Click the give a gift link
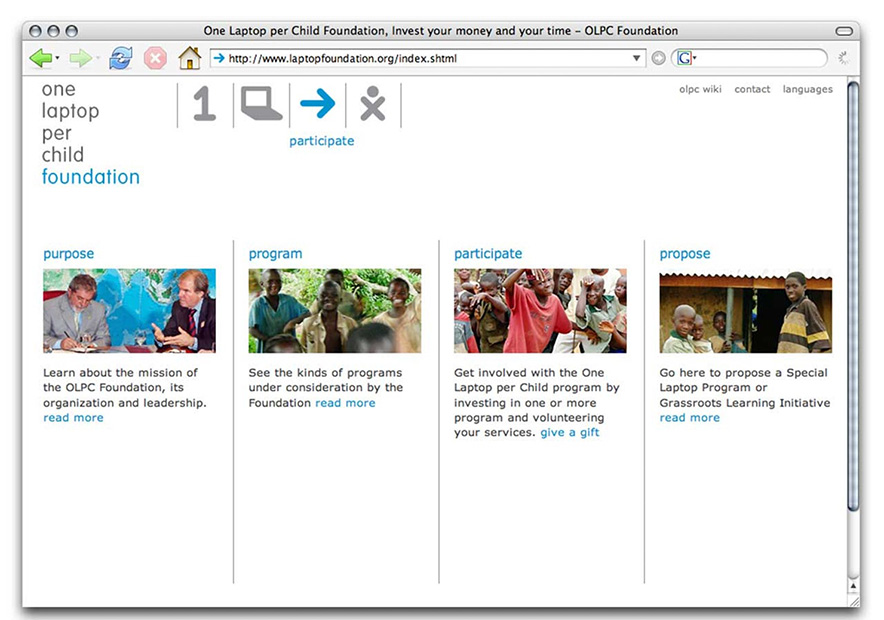Screen dimensions: 884x620 click(x=570, y=433)
